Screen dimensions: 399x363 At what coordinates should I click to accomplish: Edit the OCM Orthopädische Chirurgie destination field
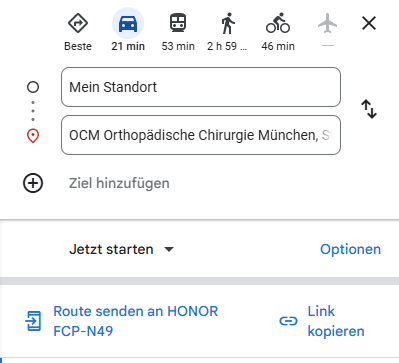201,135
